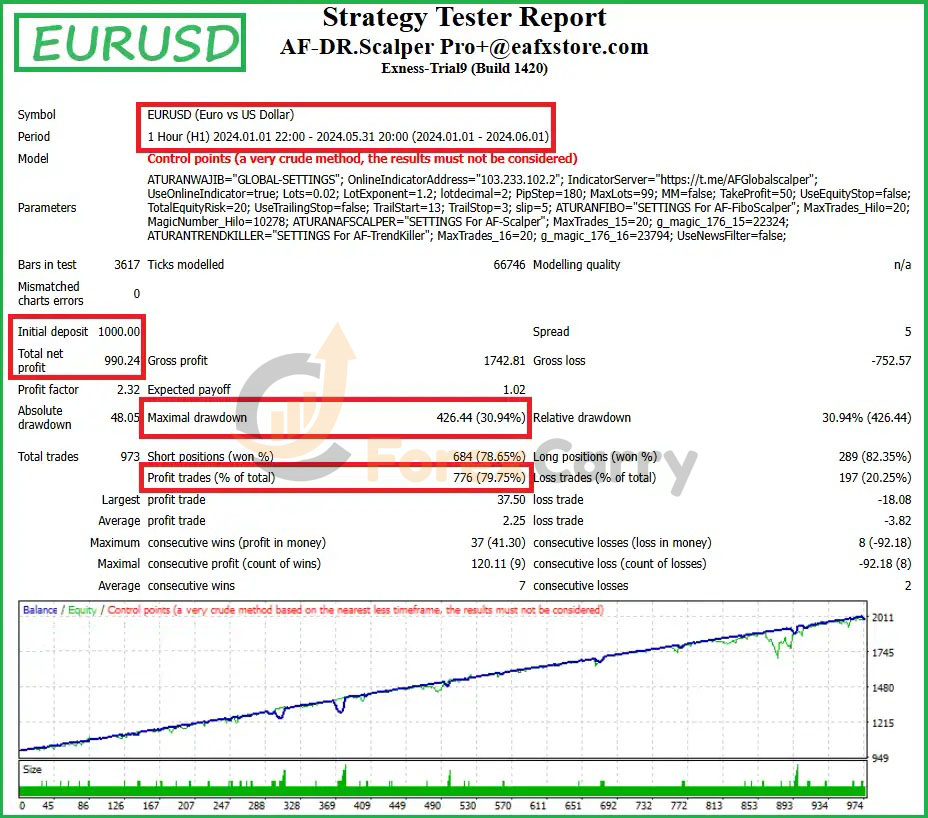Click the Size label in the volume panel
Image resolution: width=928 pixels, height=818 pixels.
tap(33, 770)
